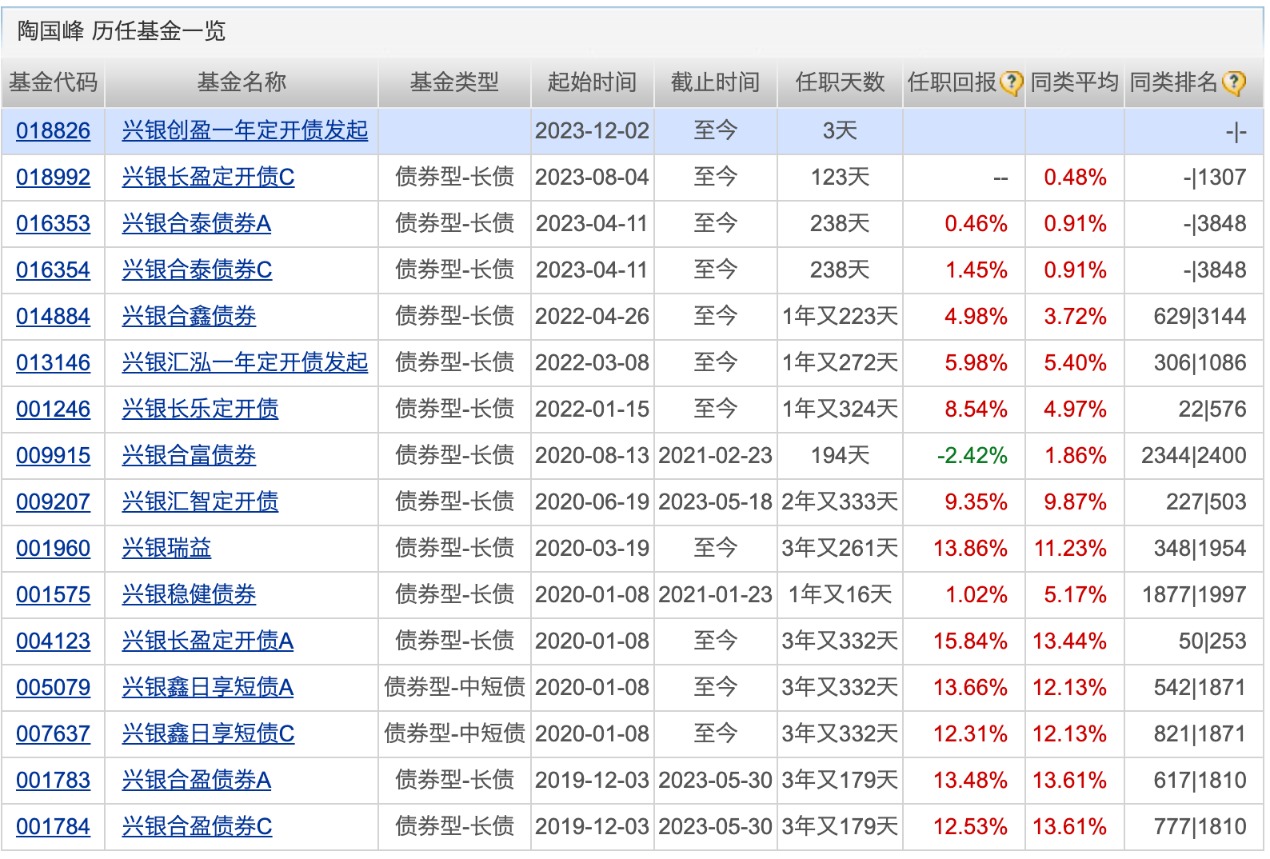Open the 兴银合泰债券C fund link

pos(196,270)
